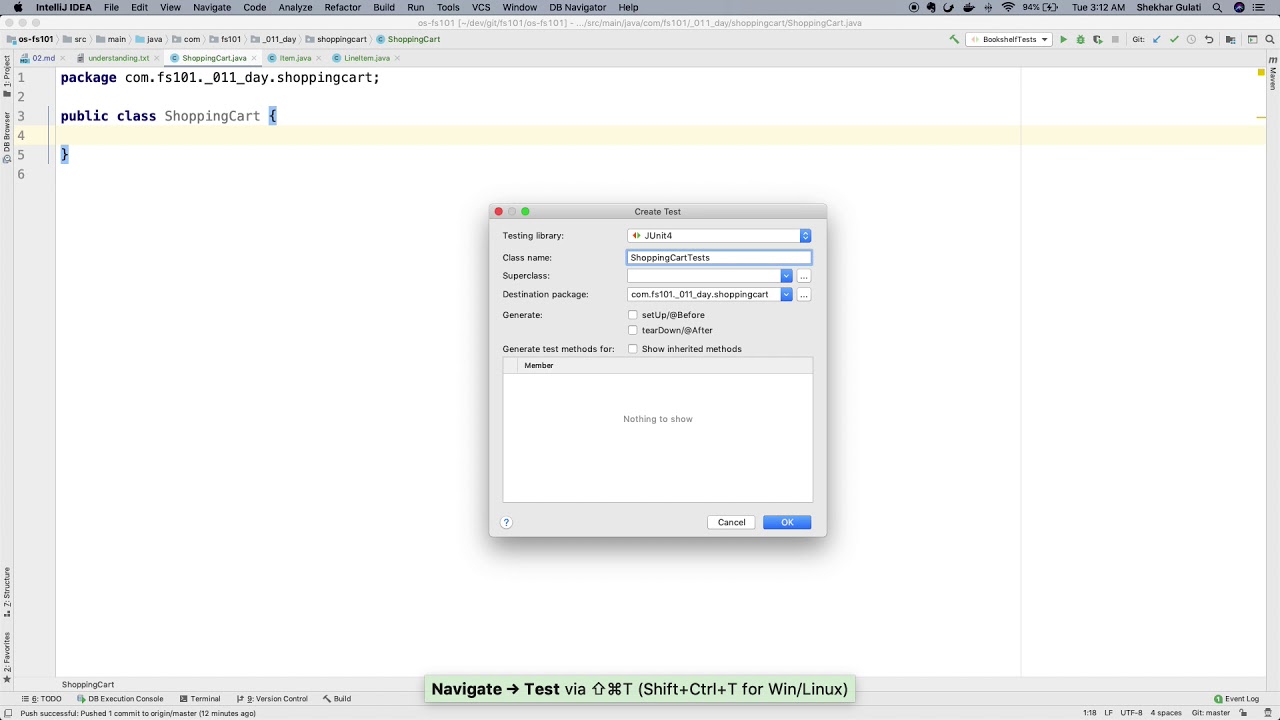Open the Testing library JUnit4 dropdown
This screenshot has height=720, width=1280.
(x=719, y=236)
